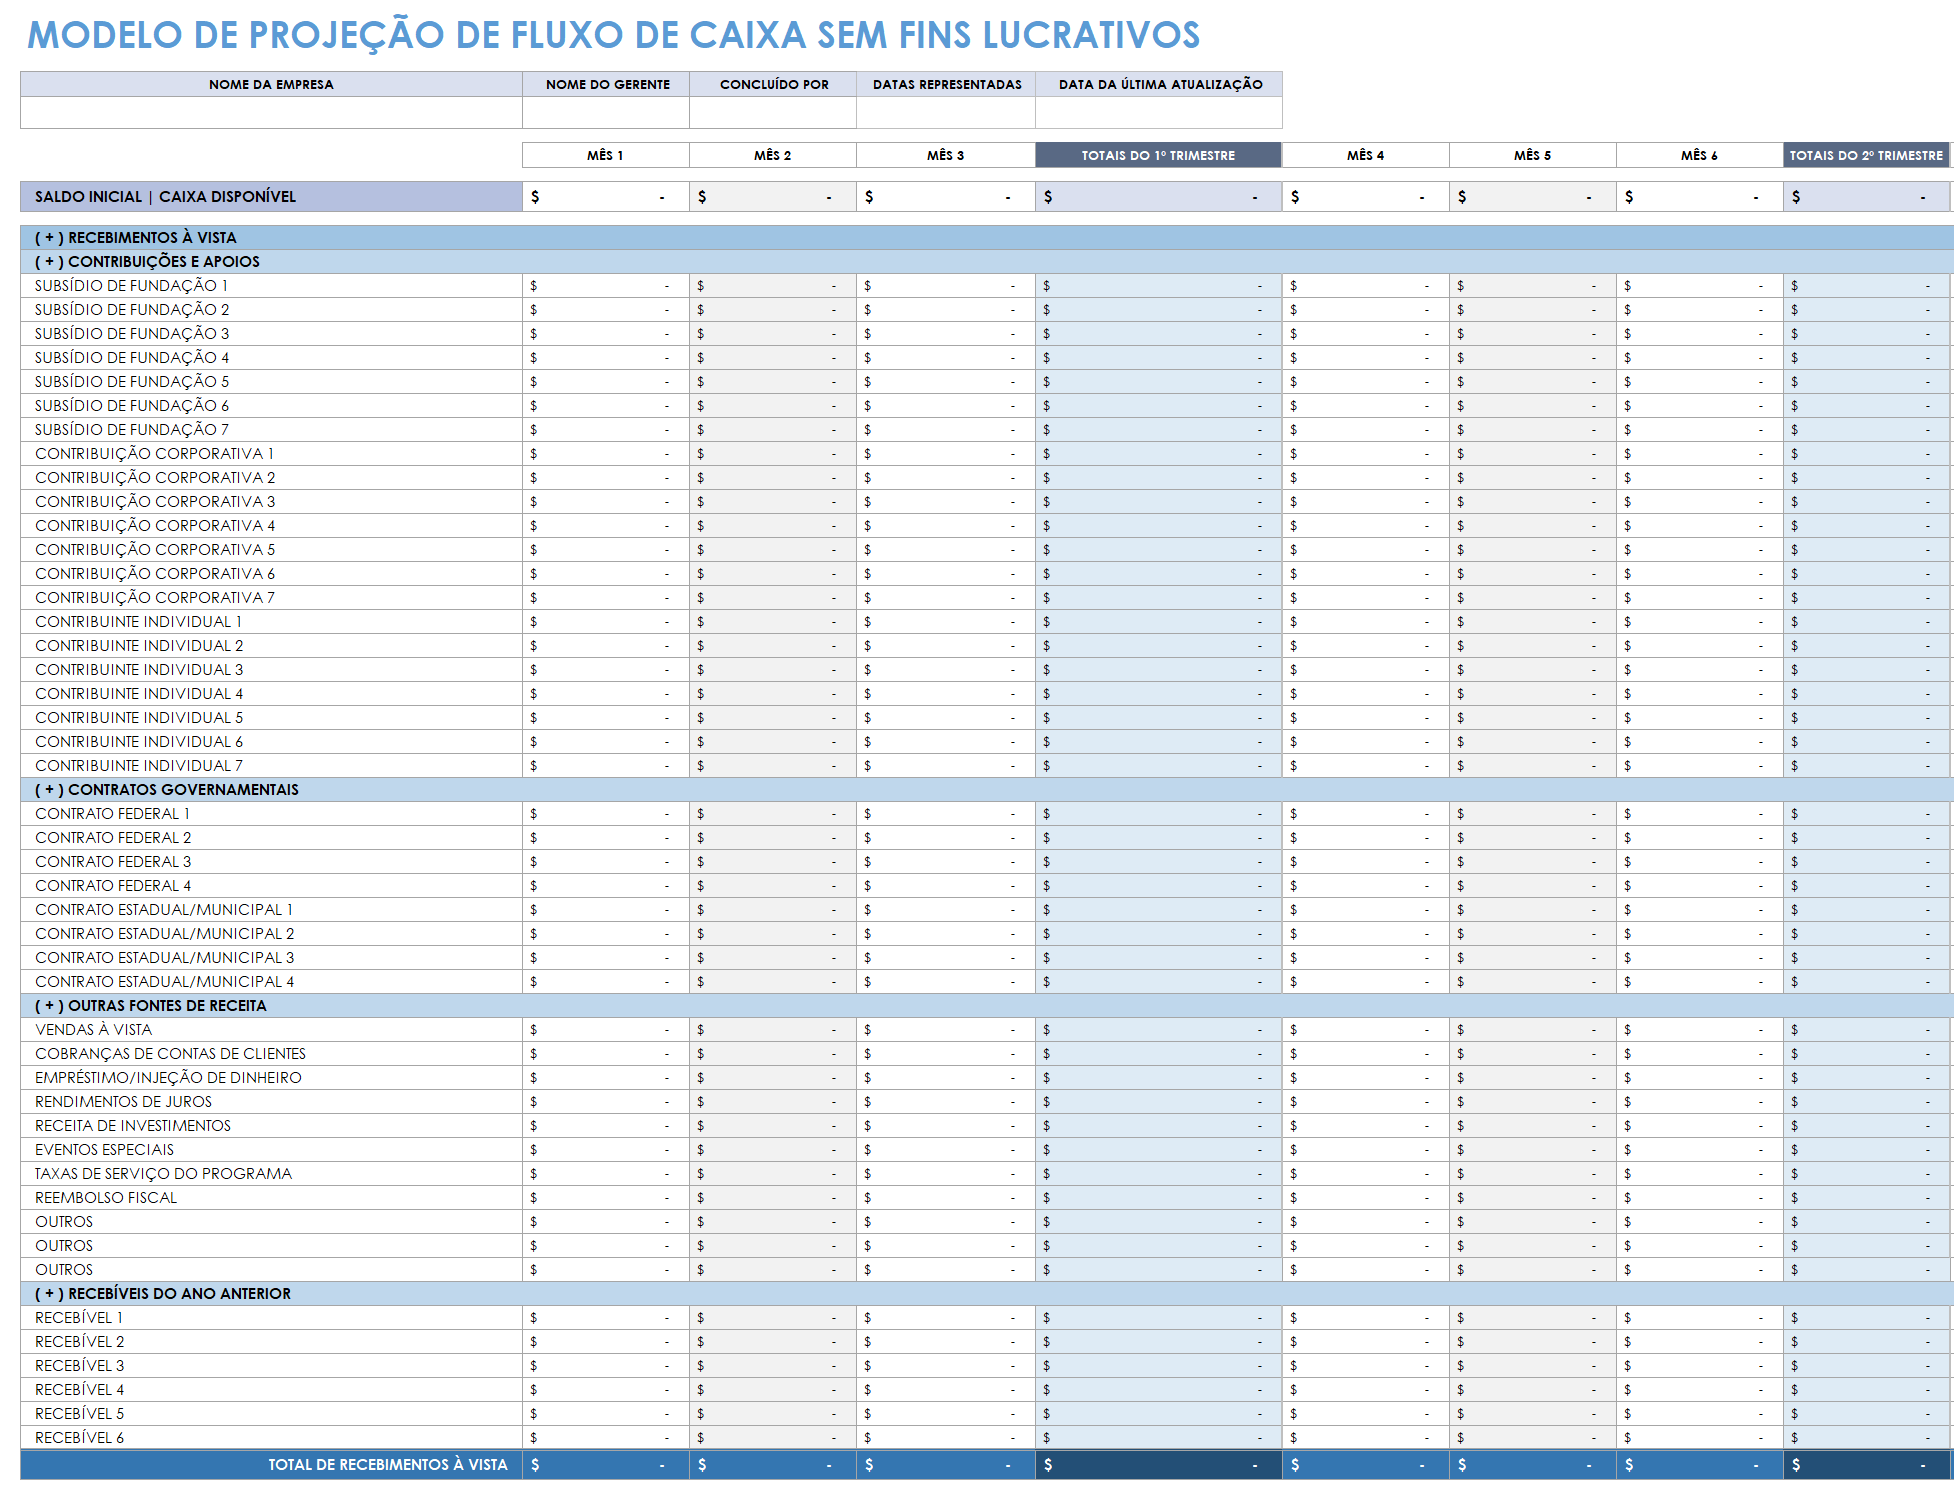Screen dimensions: 1954x1487
Task: Click SALDO INICIAL cell under MÊS 1
Action: click(x=606, y=197)
